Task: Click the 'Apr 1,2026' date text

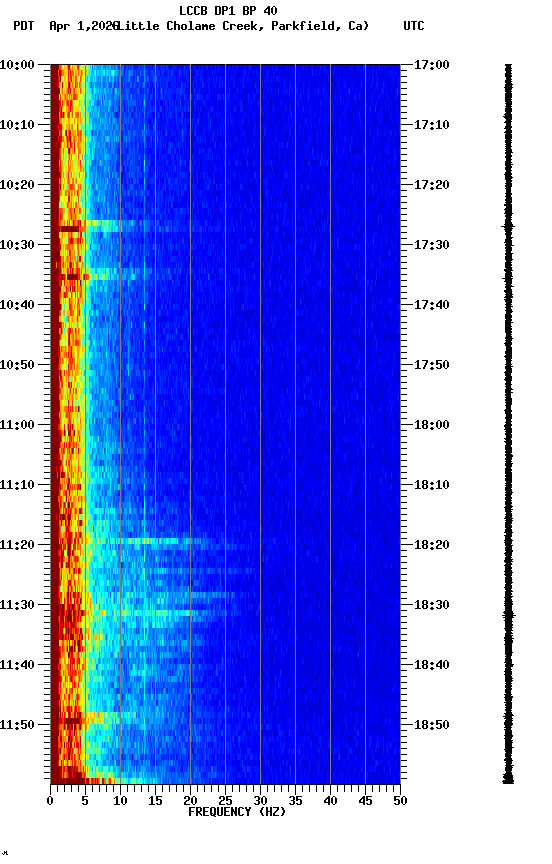Action: click(x=84, y=26)
